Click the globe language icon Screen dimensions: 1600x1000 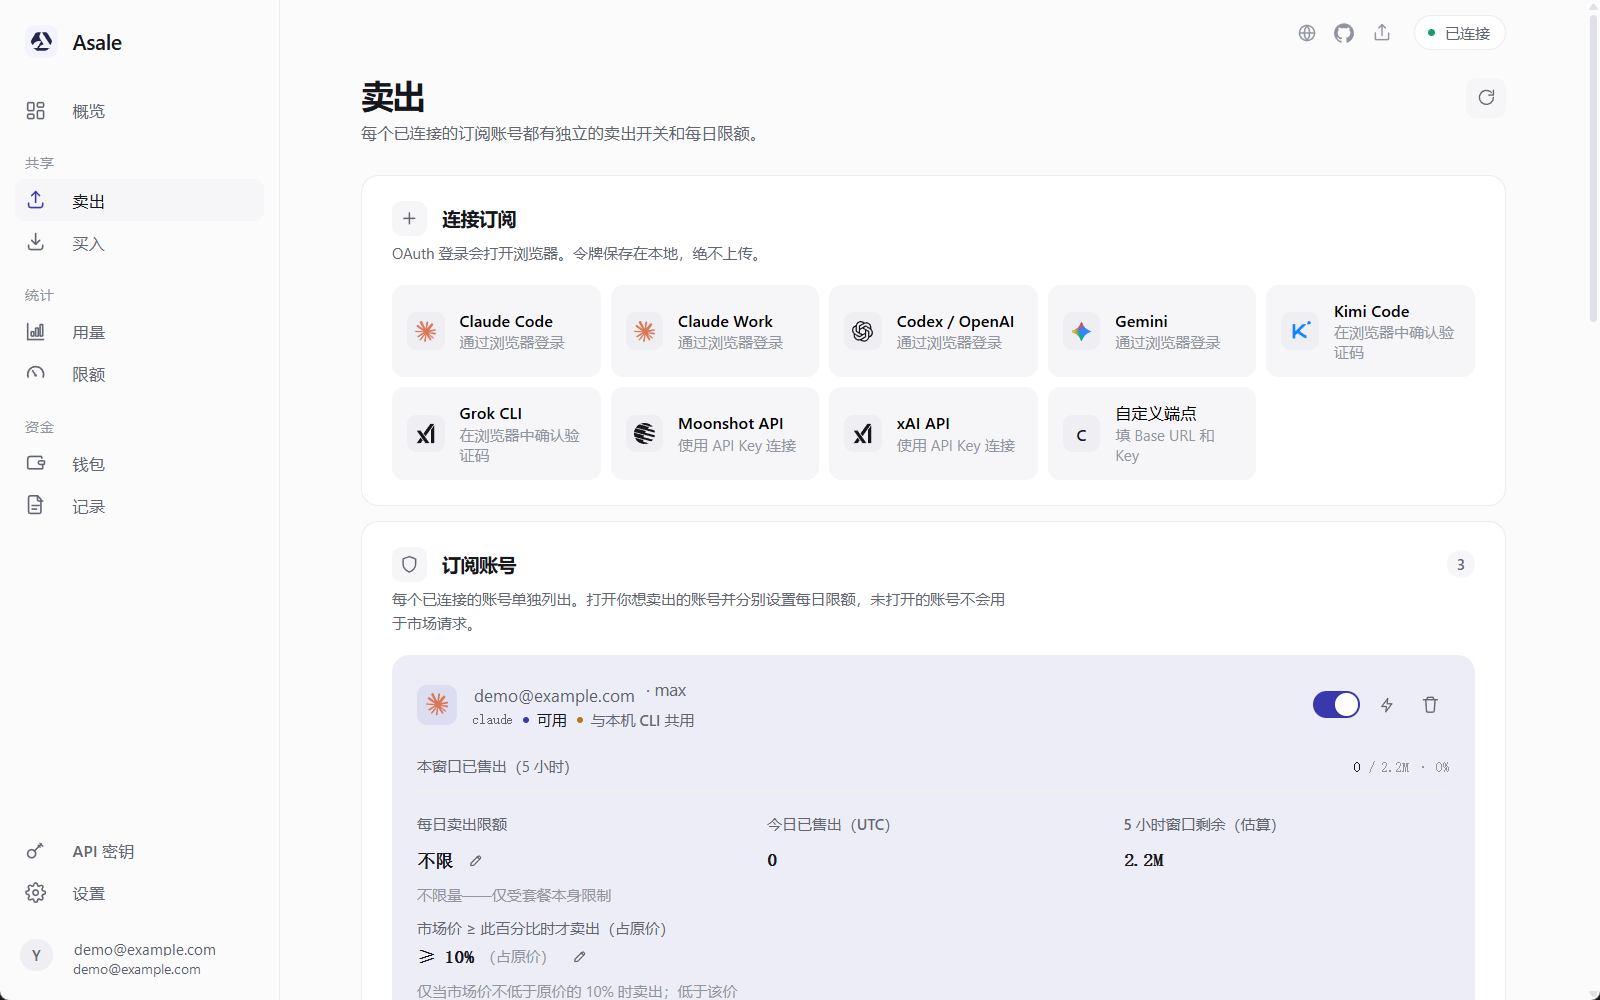coord(1306,33)
